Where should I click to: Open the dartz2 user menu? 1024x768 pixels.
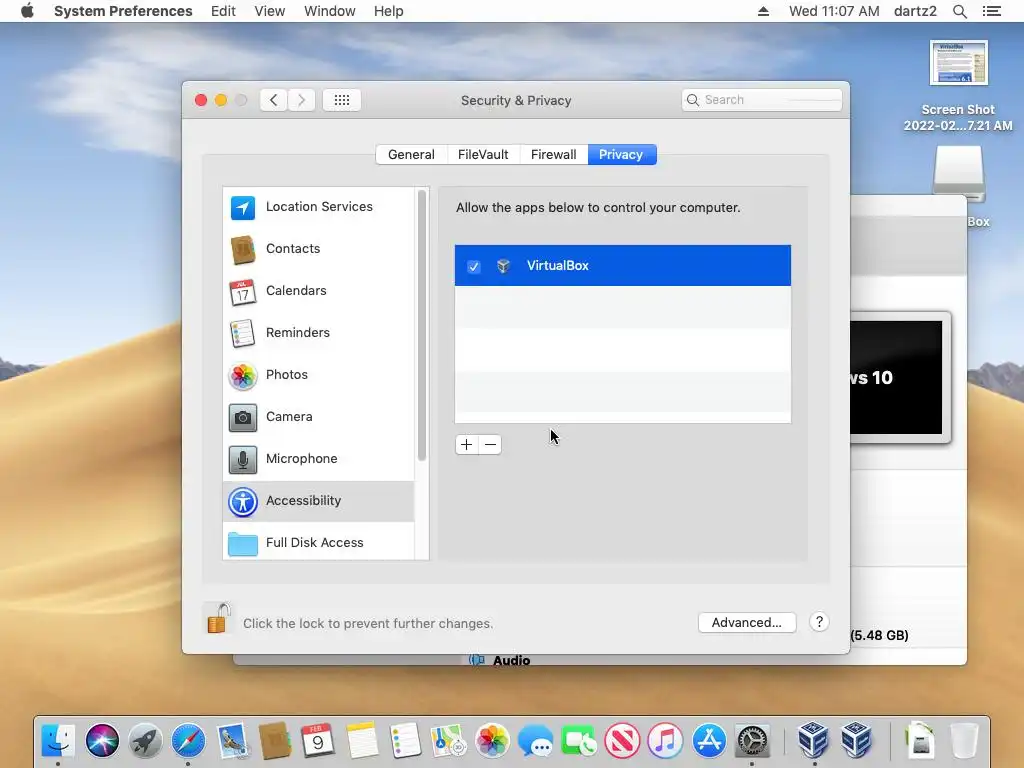pyautogui.click(x=915, y=11)
